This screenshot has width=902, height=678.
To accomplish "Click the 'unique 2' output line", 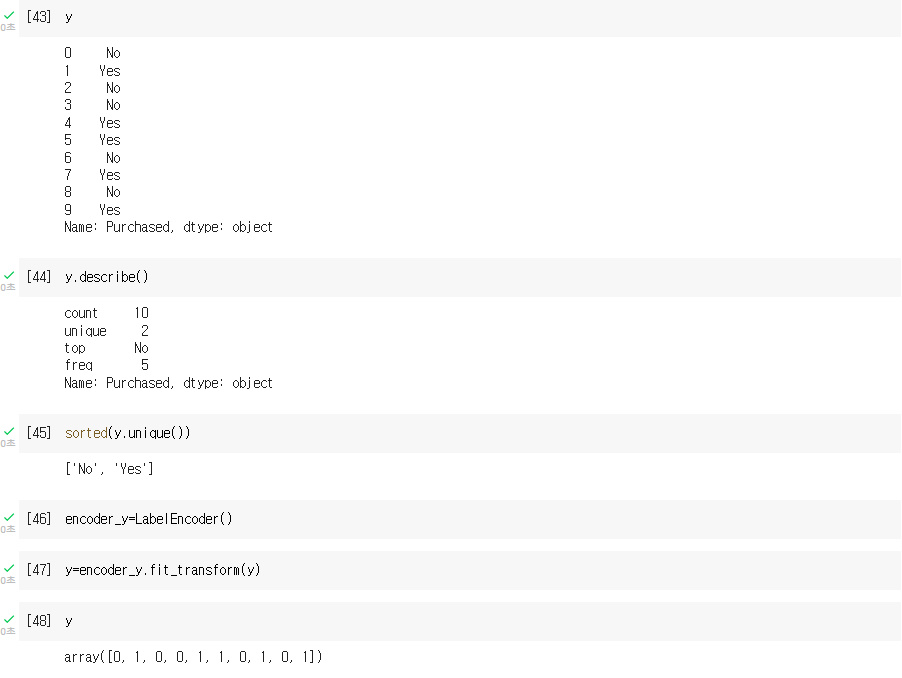I will point(106,331).
